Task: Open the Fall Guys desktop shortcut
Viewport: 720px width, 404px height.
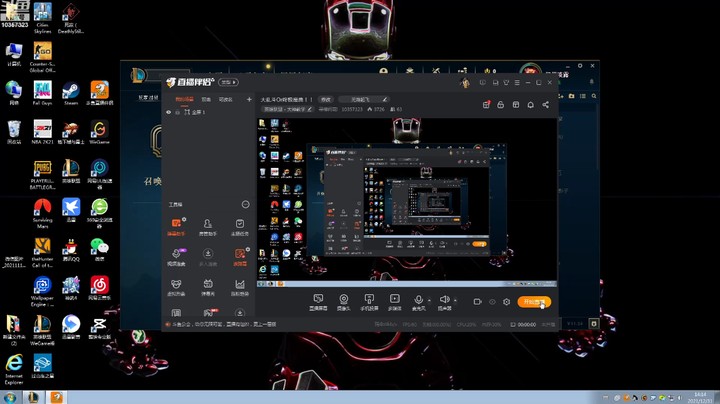Action: coord(42,93)
